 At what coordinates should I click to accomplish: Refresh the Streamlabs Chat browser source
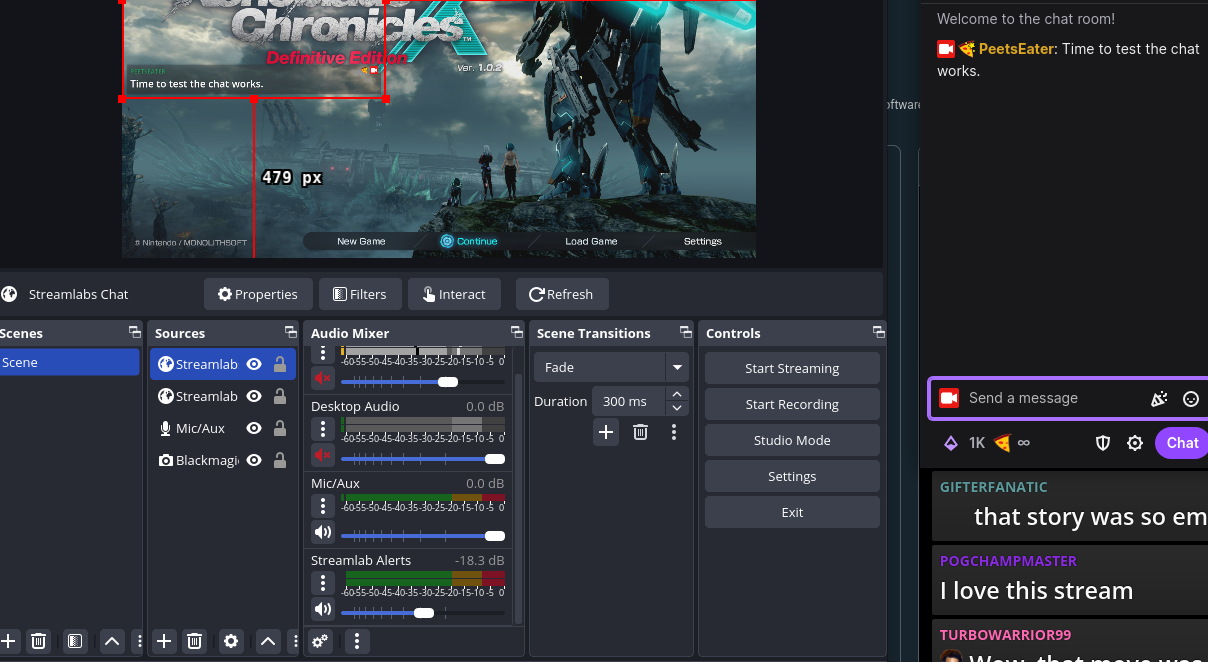pos(561,294)
